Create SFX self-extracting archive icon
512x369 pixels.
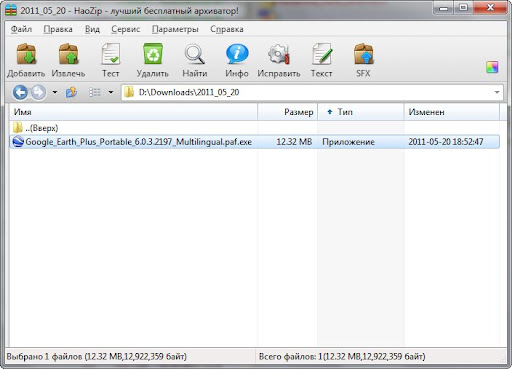(x=363, y=54)
